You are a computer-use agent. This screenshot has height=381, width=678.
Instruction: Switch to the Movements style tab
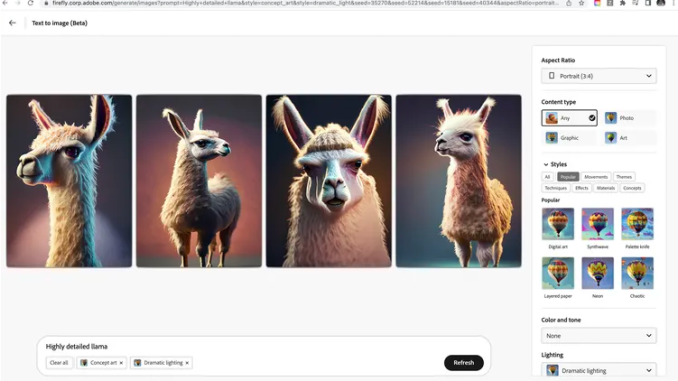click(596, 177)
